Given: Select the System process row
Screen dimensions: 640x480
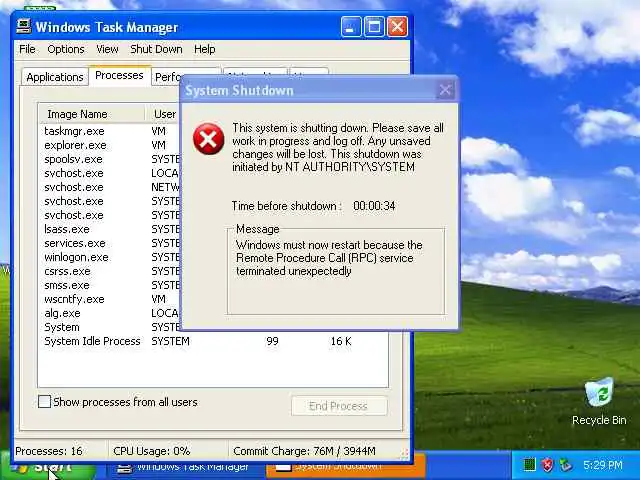Looking at the screenshot, I should (x=110, y=327).
